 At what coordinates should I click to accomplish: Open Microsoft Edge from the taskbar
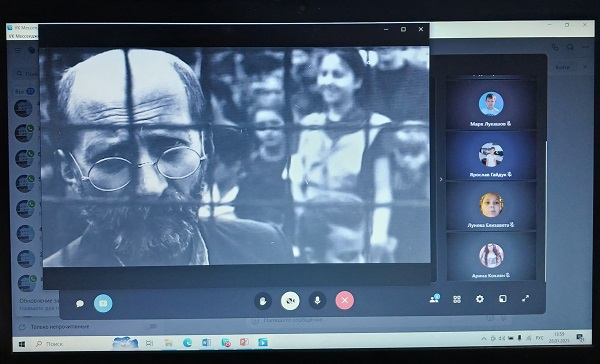(x=187, y=343)
